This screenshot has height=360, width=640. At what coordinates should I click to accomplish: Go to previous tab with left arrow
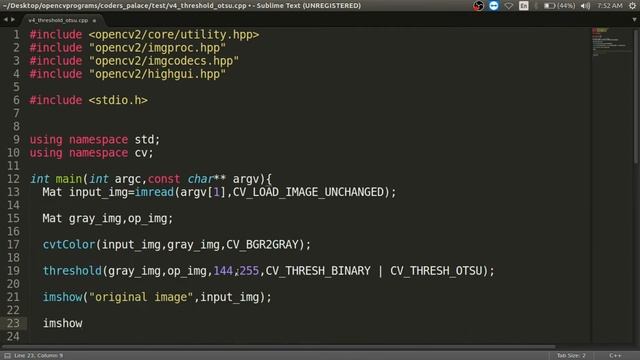[x=6, y=20]
